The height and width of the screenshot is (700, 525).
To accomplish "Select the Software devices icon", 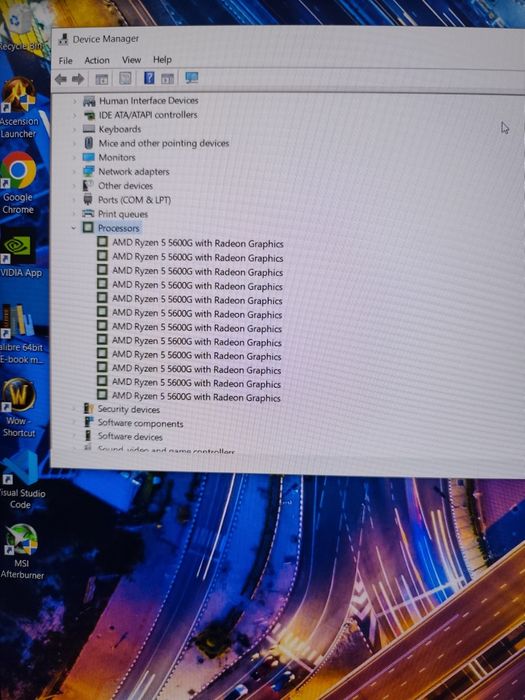I will coord(88,435).
